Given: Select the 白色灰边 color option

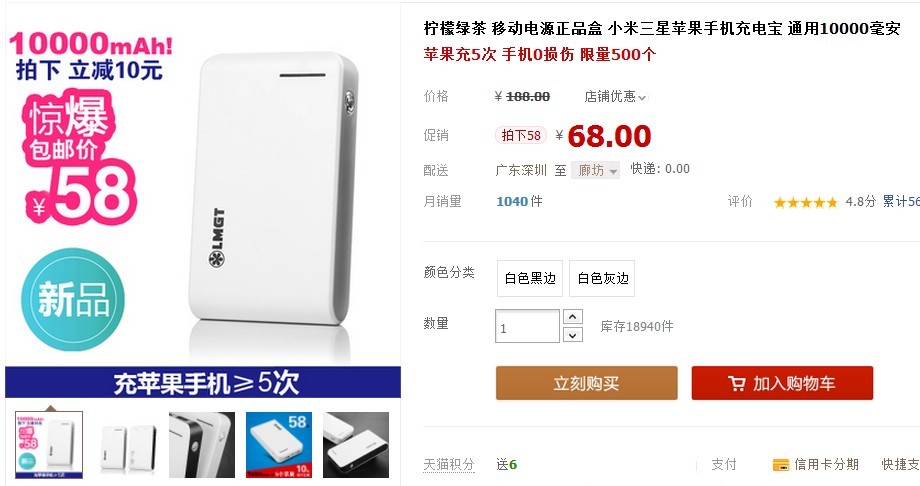Looking at the screenshot, I should point(602,278).
